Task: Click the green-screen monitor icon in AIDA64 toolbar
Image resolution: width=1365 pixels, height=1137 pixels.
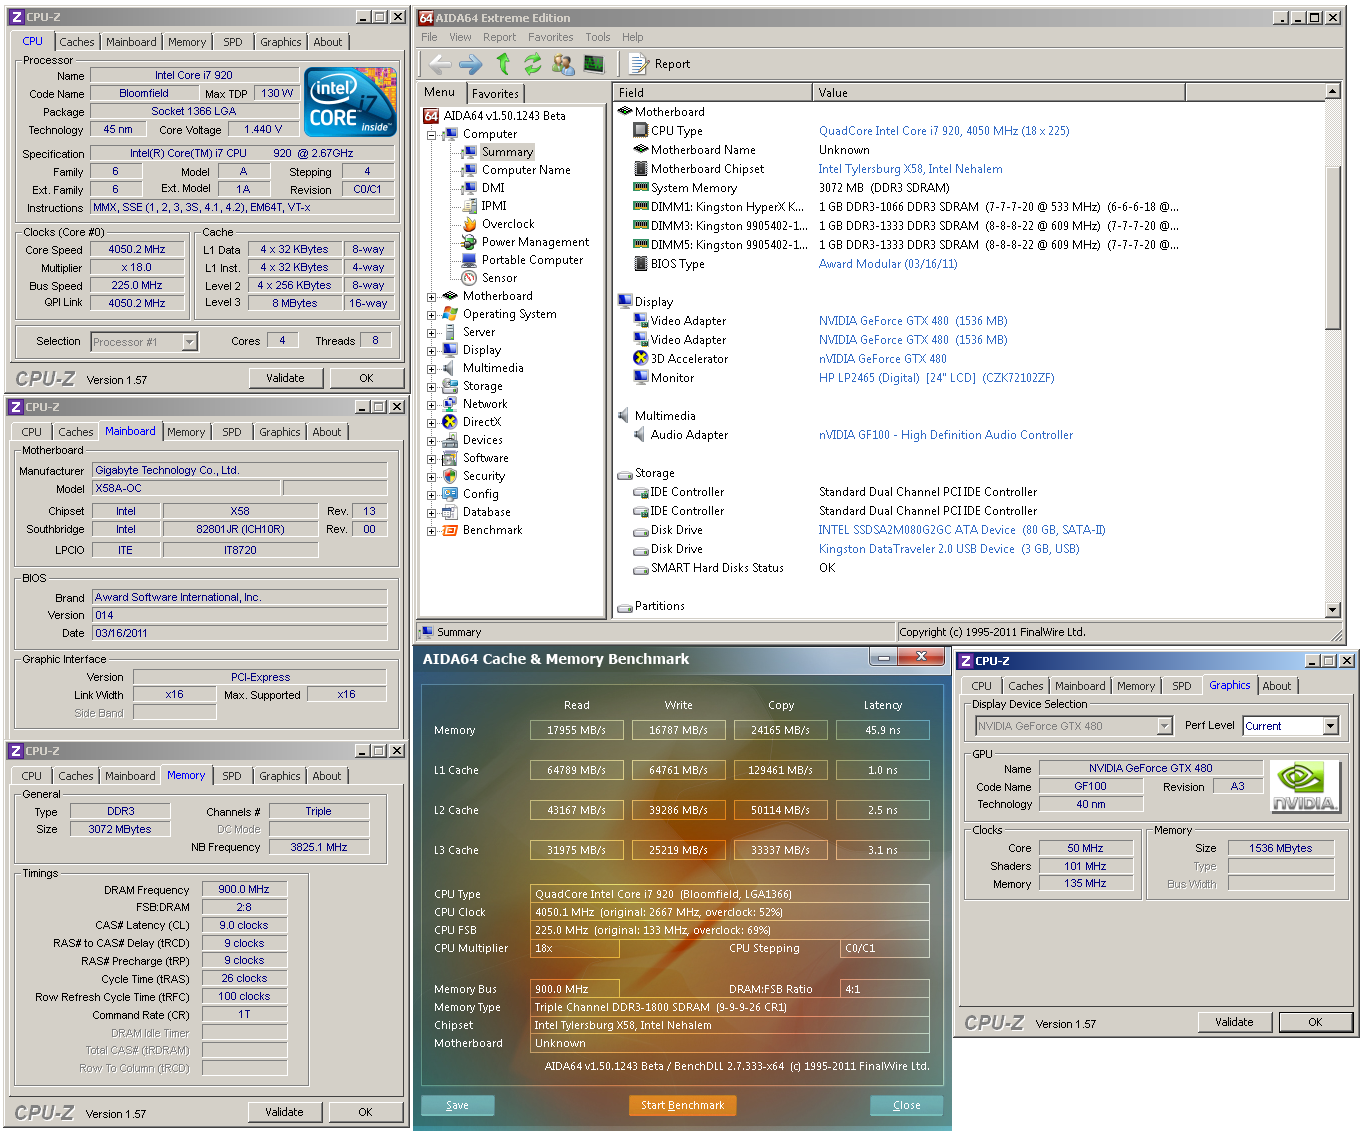Action: coord(594,64)
